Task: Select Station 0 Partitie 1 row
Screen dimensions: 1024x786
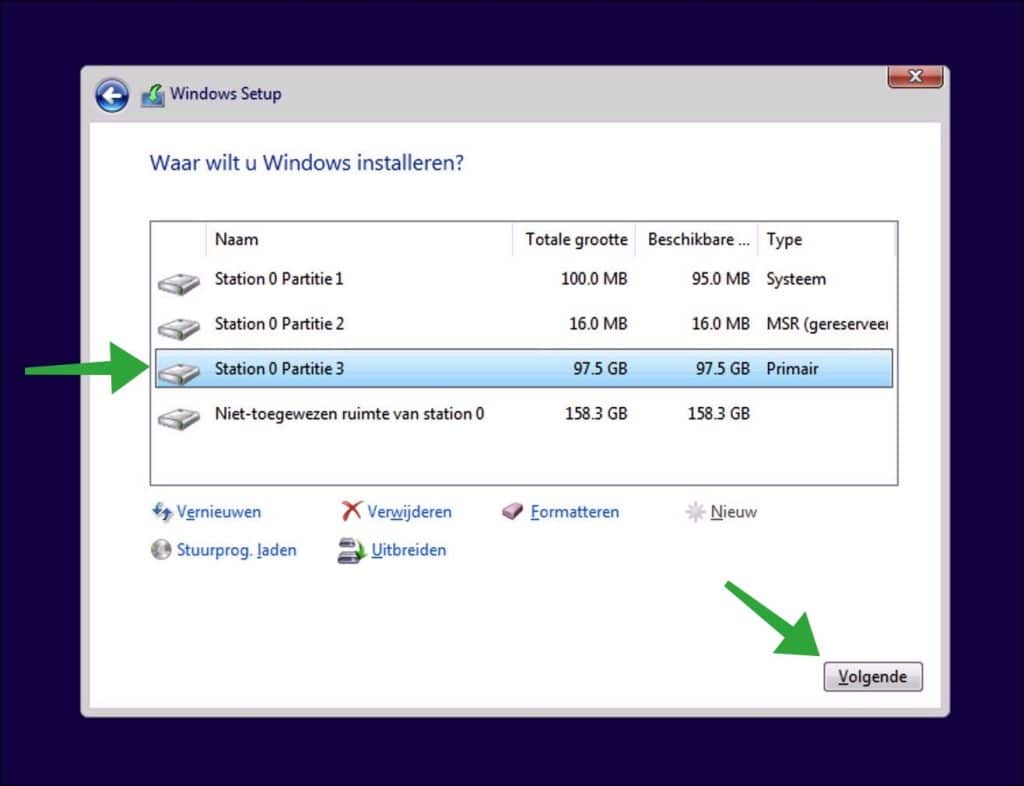Action: (x=524, y=279)
